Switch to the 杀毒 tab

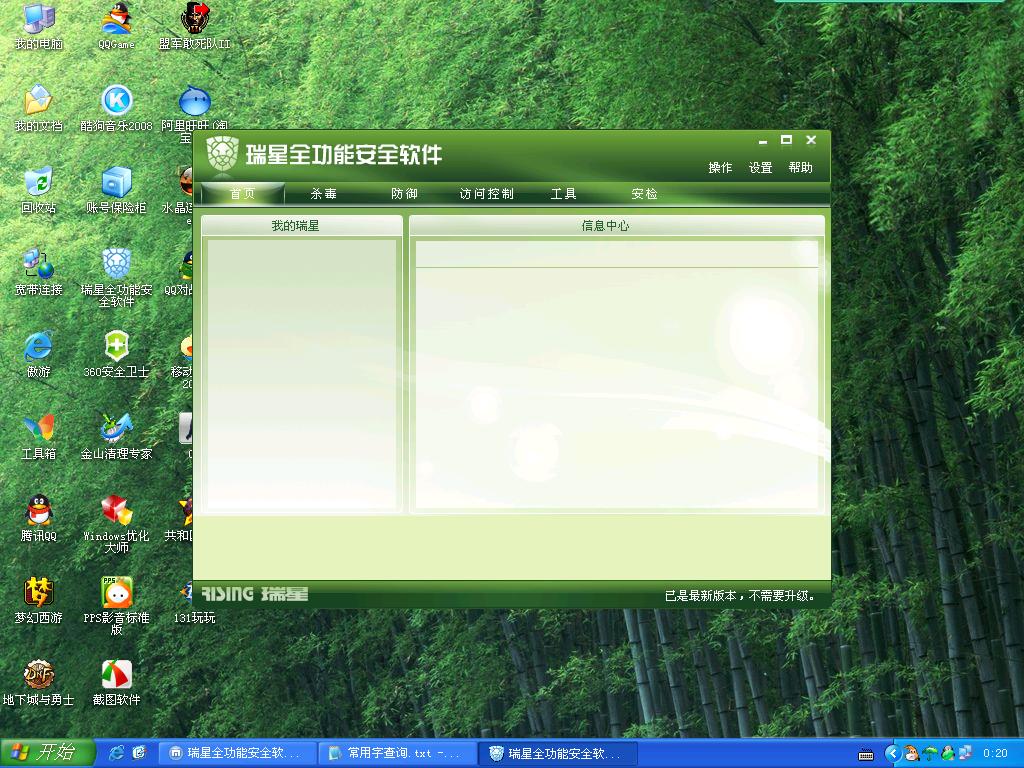coord(323,194)
